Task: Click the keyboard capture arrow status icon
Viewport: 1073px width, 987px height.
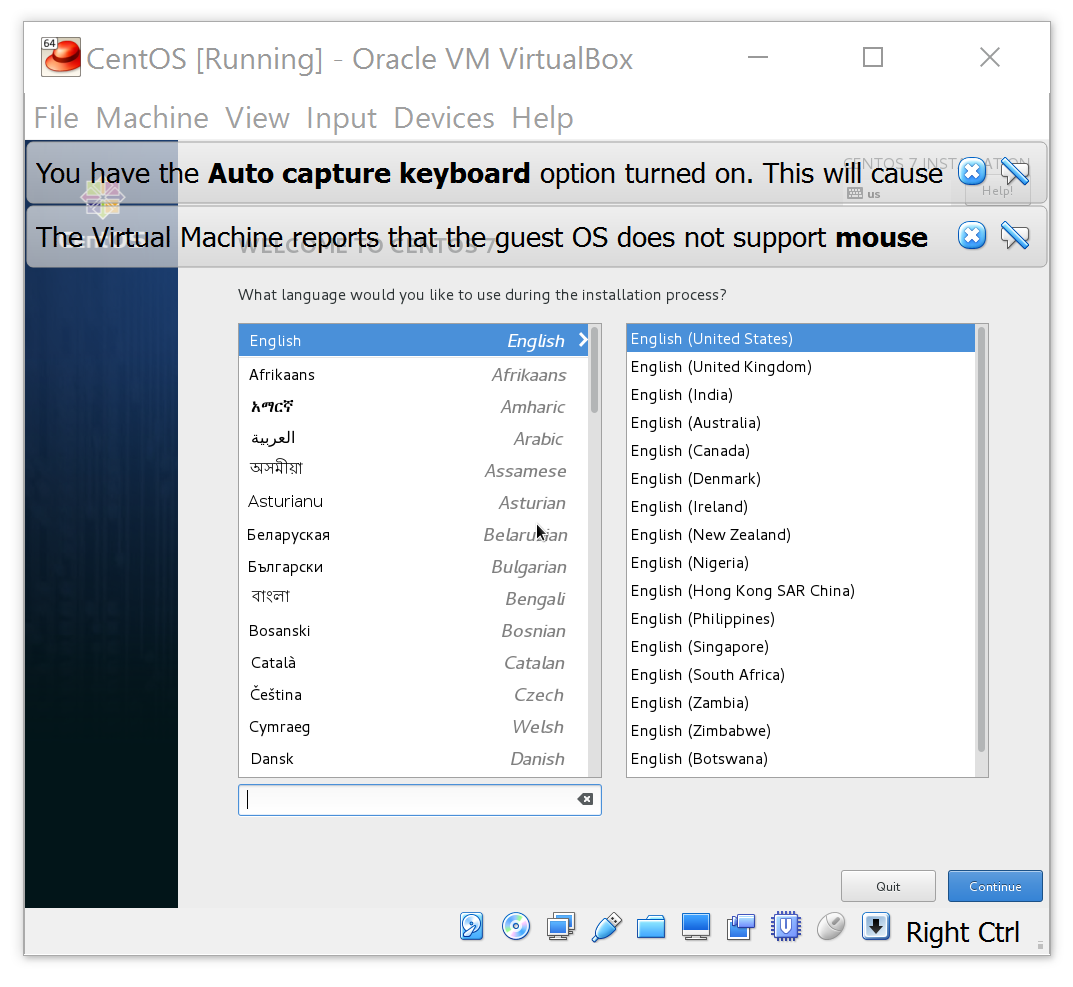Action: (x=876, y=927)
